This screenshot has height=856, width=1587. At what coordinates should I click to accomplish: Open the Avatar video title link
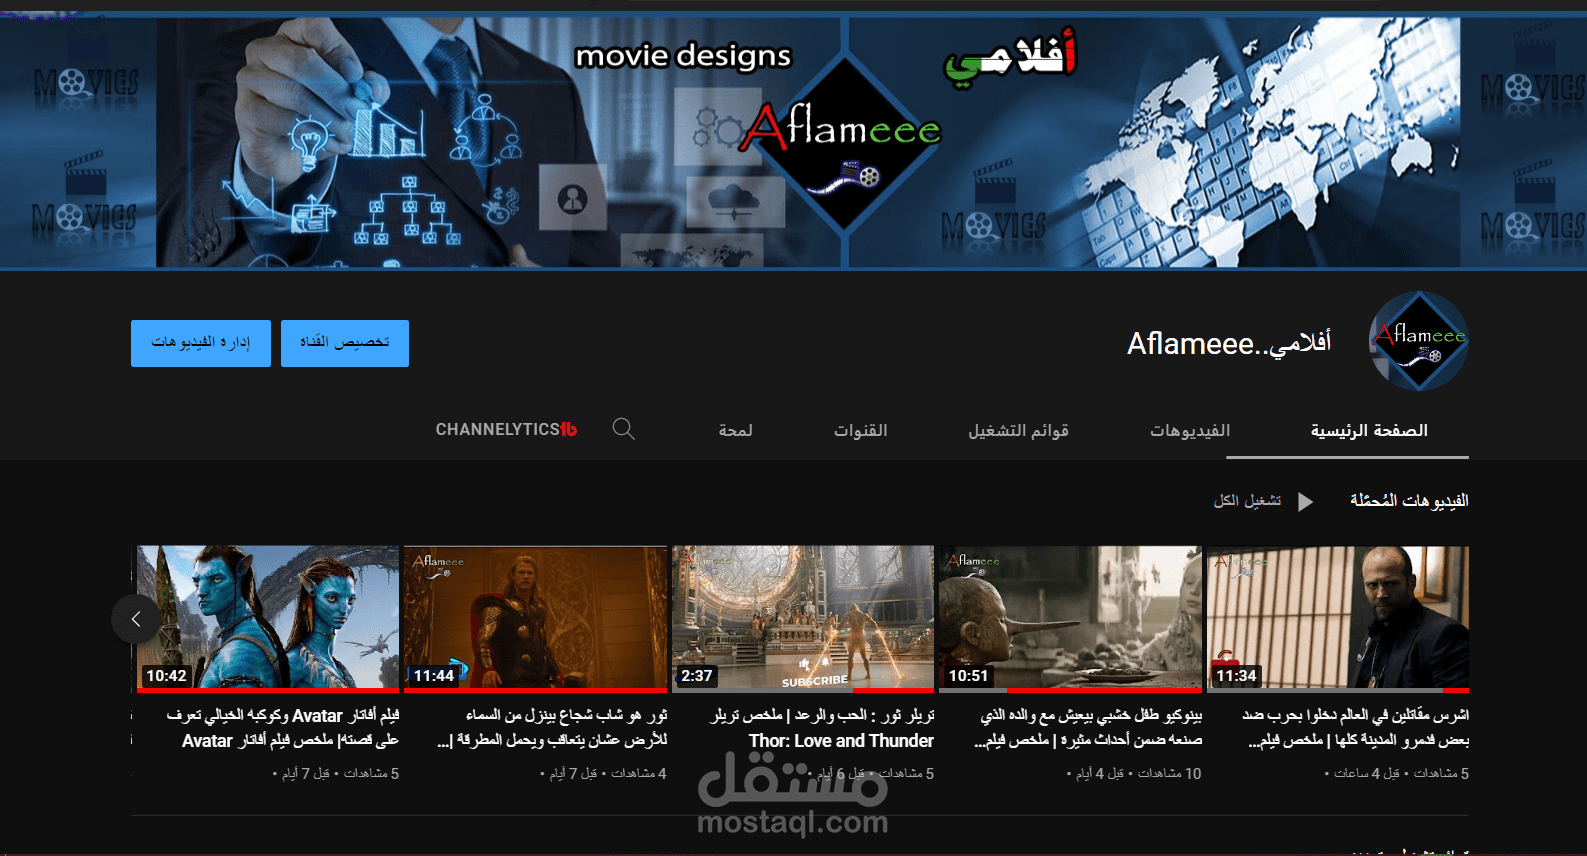coord(283,728)
